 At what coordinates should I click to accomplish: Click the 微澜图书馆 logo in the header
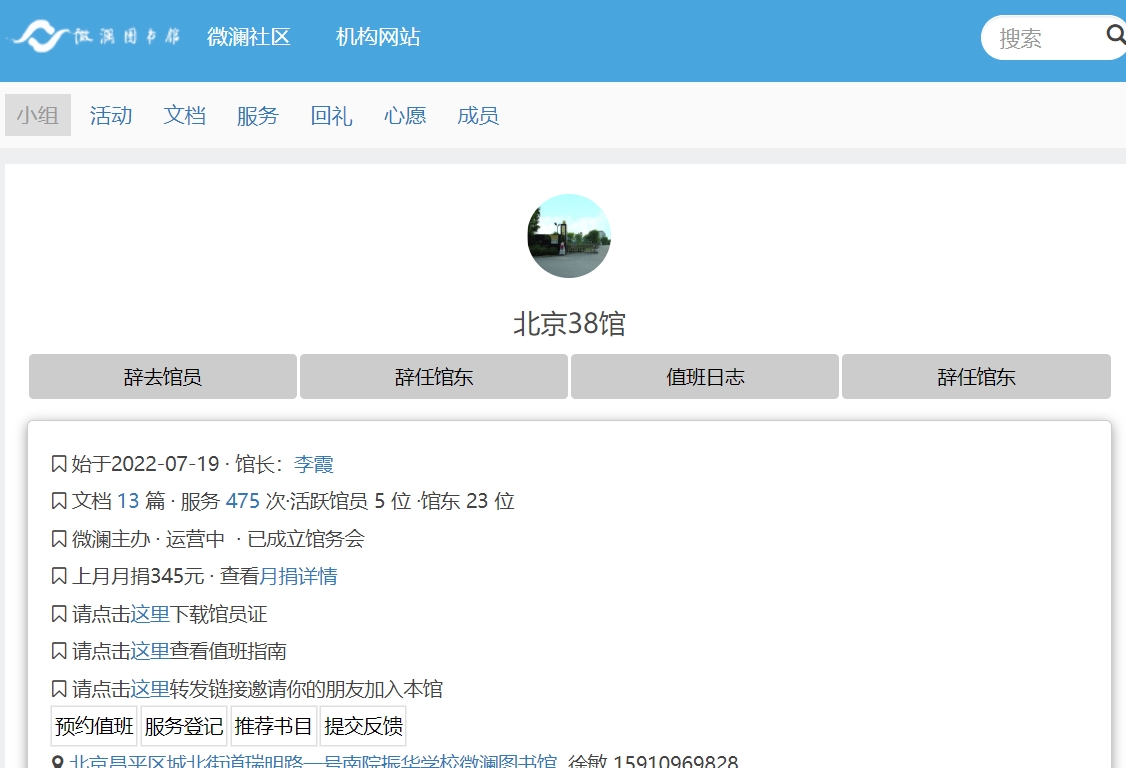pyautogui.click(x=96, y=37)
